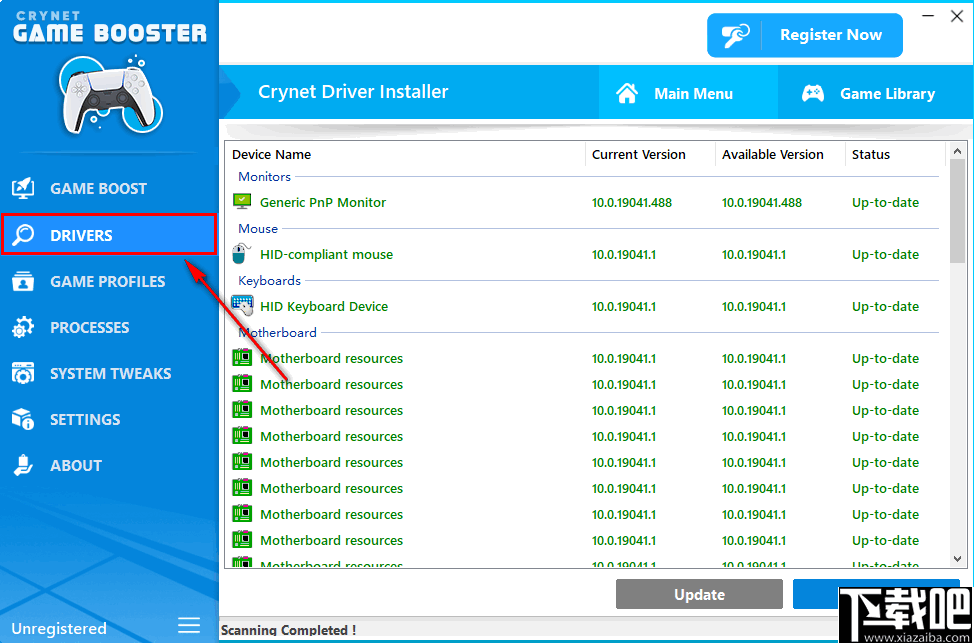Click the Settings box icon
Viewport: 974px width, 643px height.
pyautogui.click(x=23, y=419)
